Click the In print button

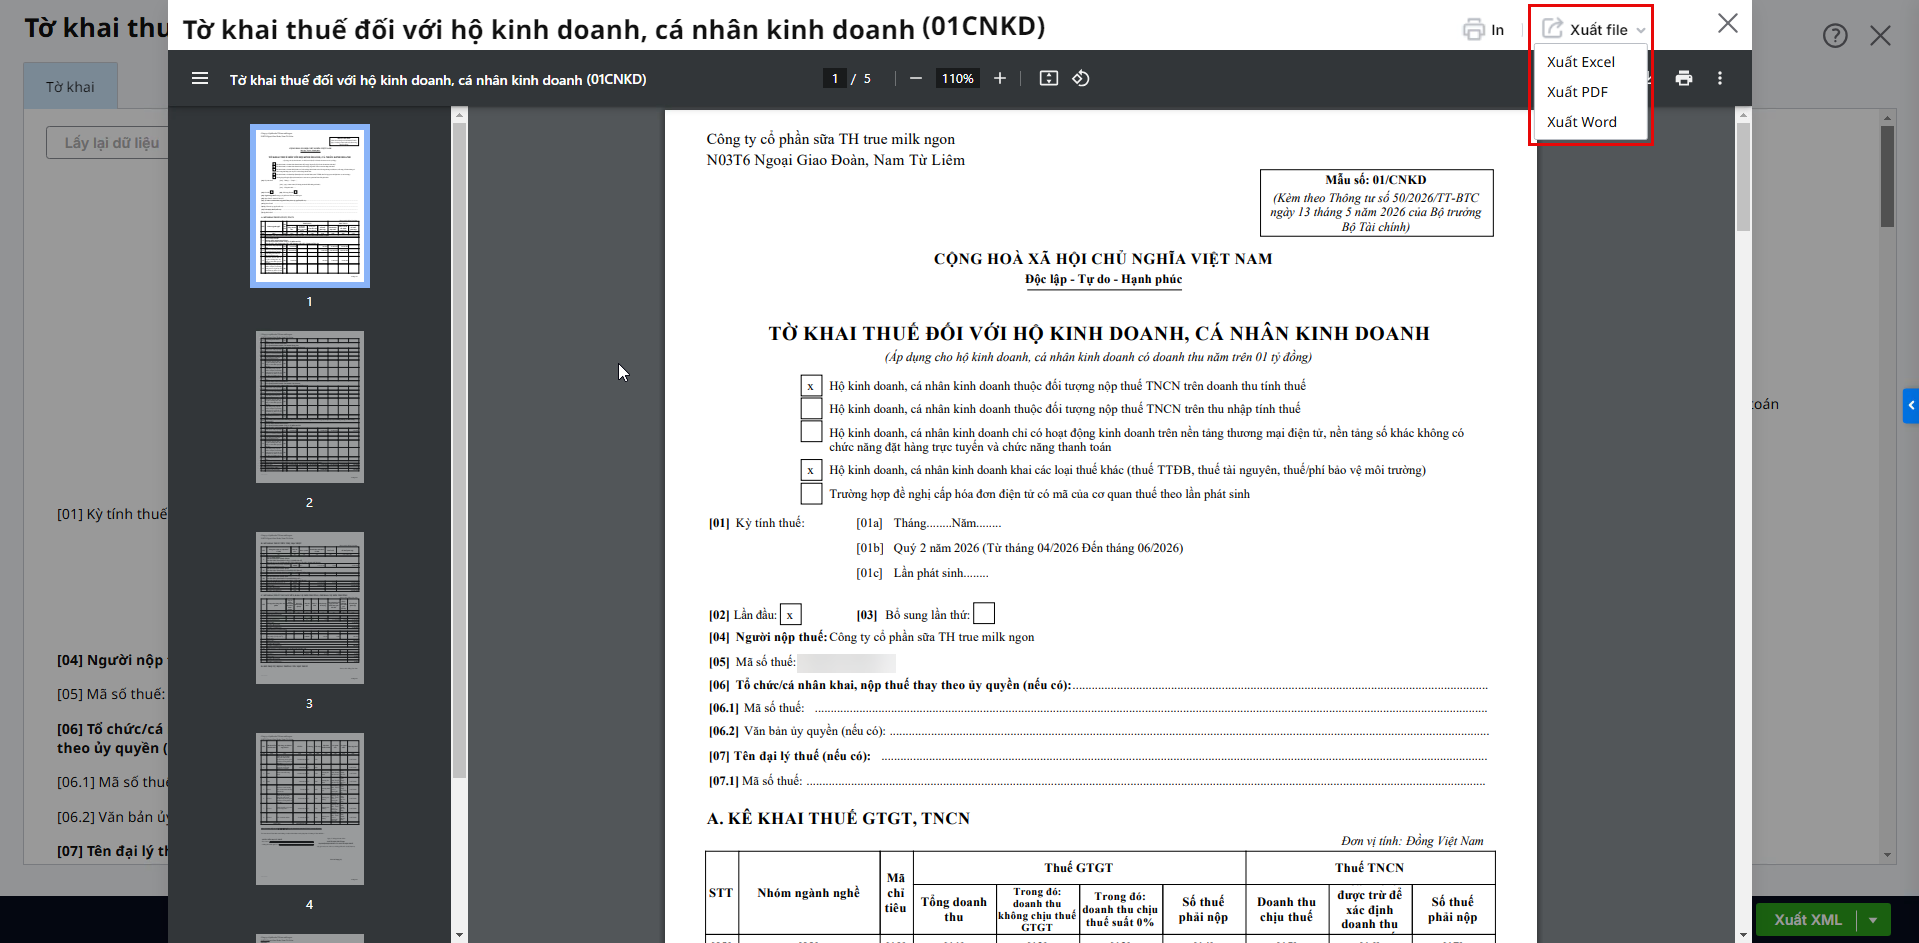tap(1484, 29)
